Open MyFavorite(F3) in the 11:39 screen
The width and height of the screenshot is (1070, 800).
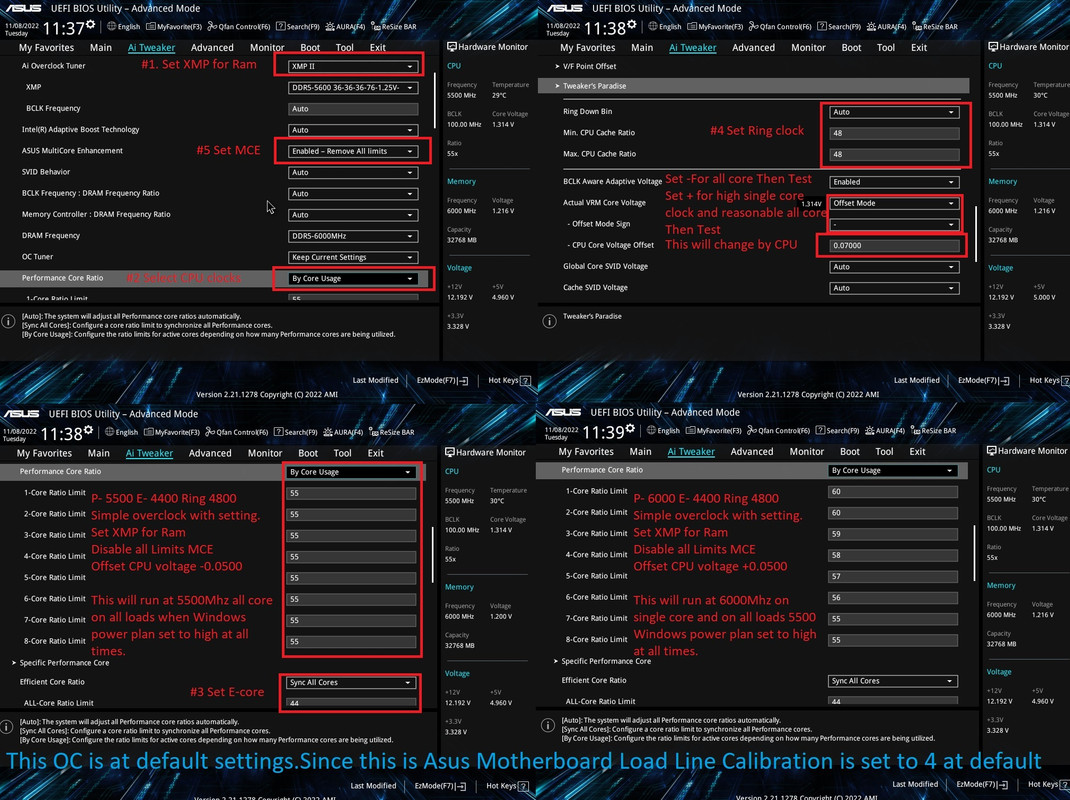pos(713,431)
